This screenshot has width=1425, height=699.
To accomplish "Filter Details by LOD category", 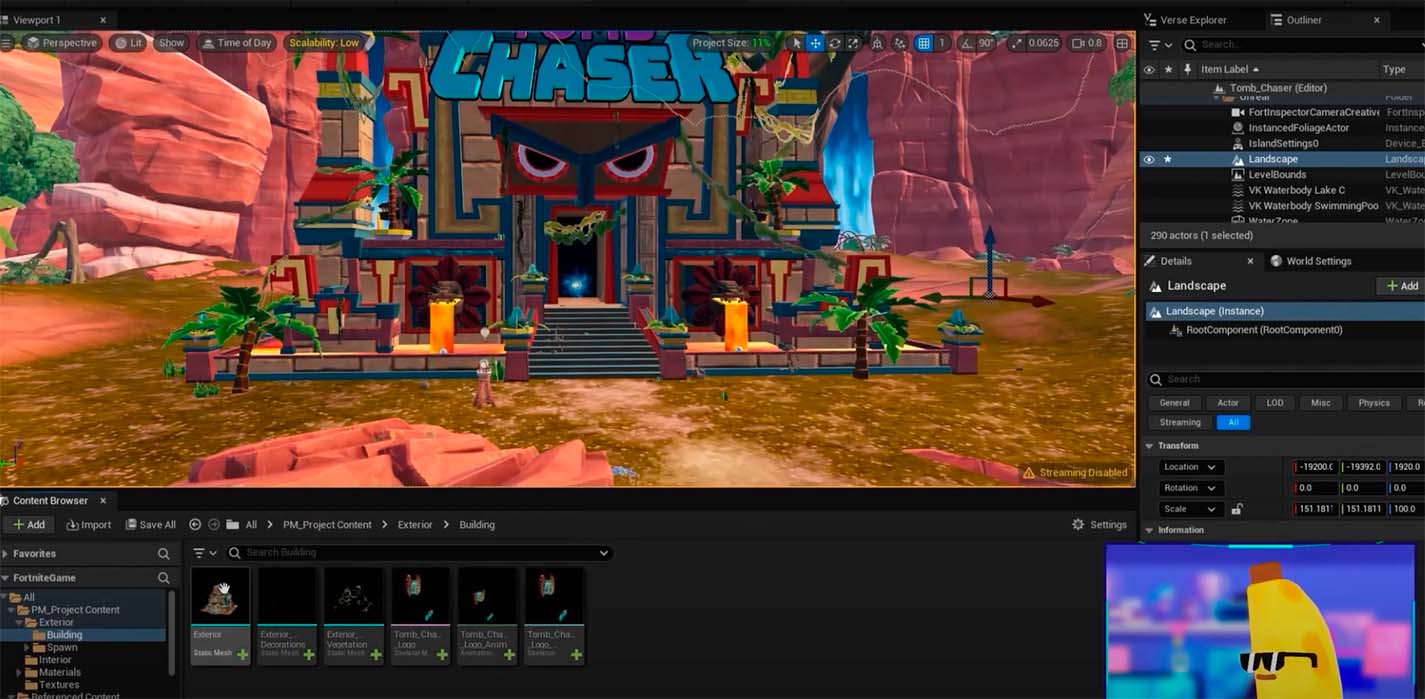I will coord(1274,403).
